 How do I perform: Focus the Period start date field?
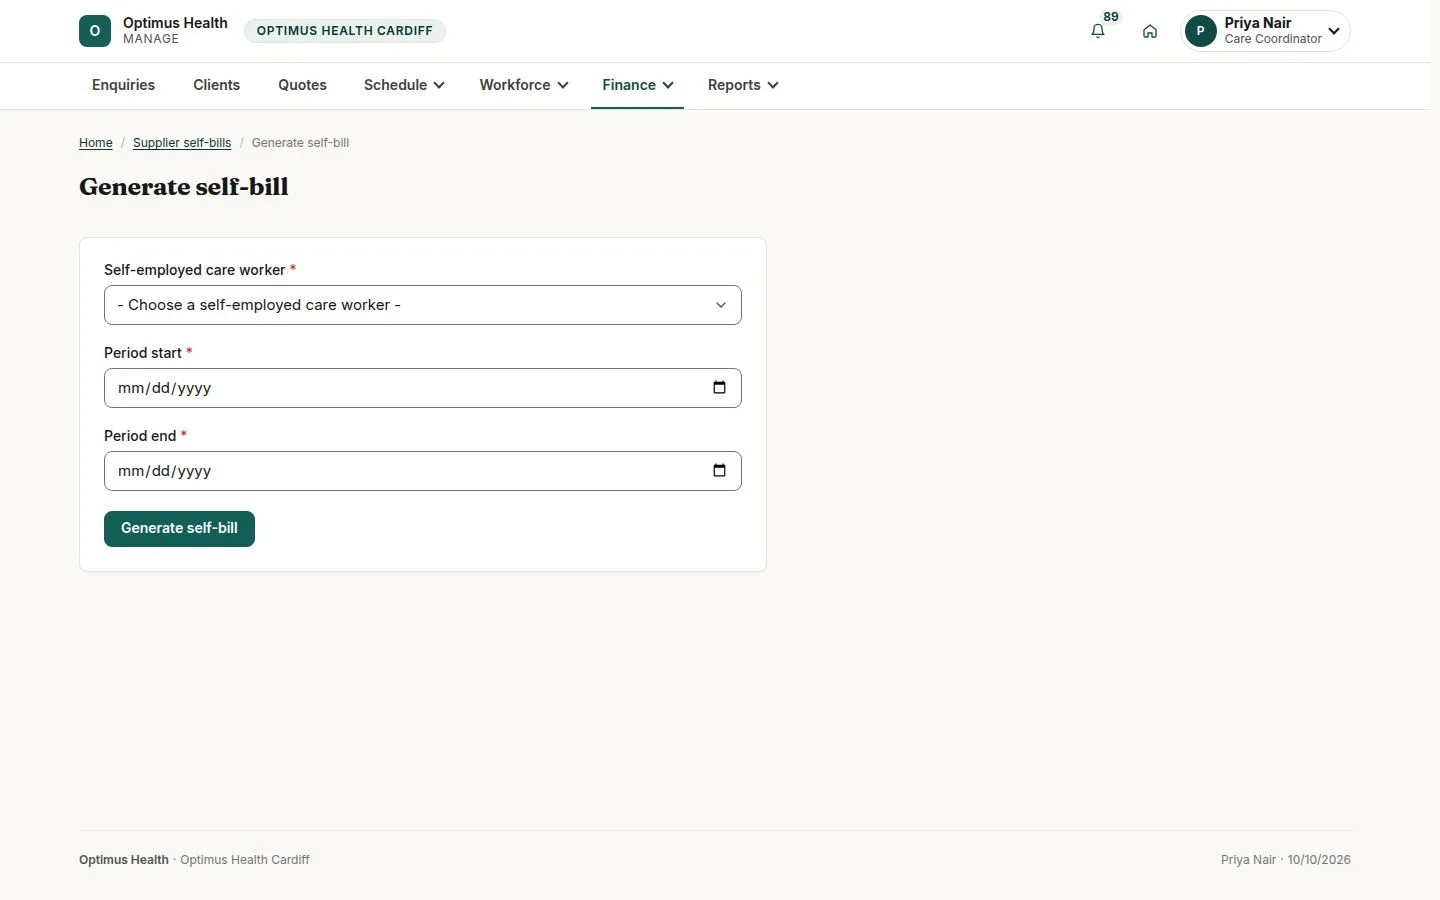pyautogui.click(x=423, y=388)
